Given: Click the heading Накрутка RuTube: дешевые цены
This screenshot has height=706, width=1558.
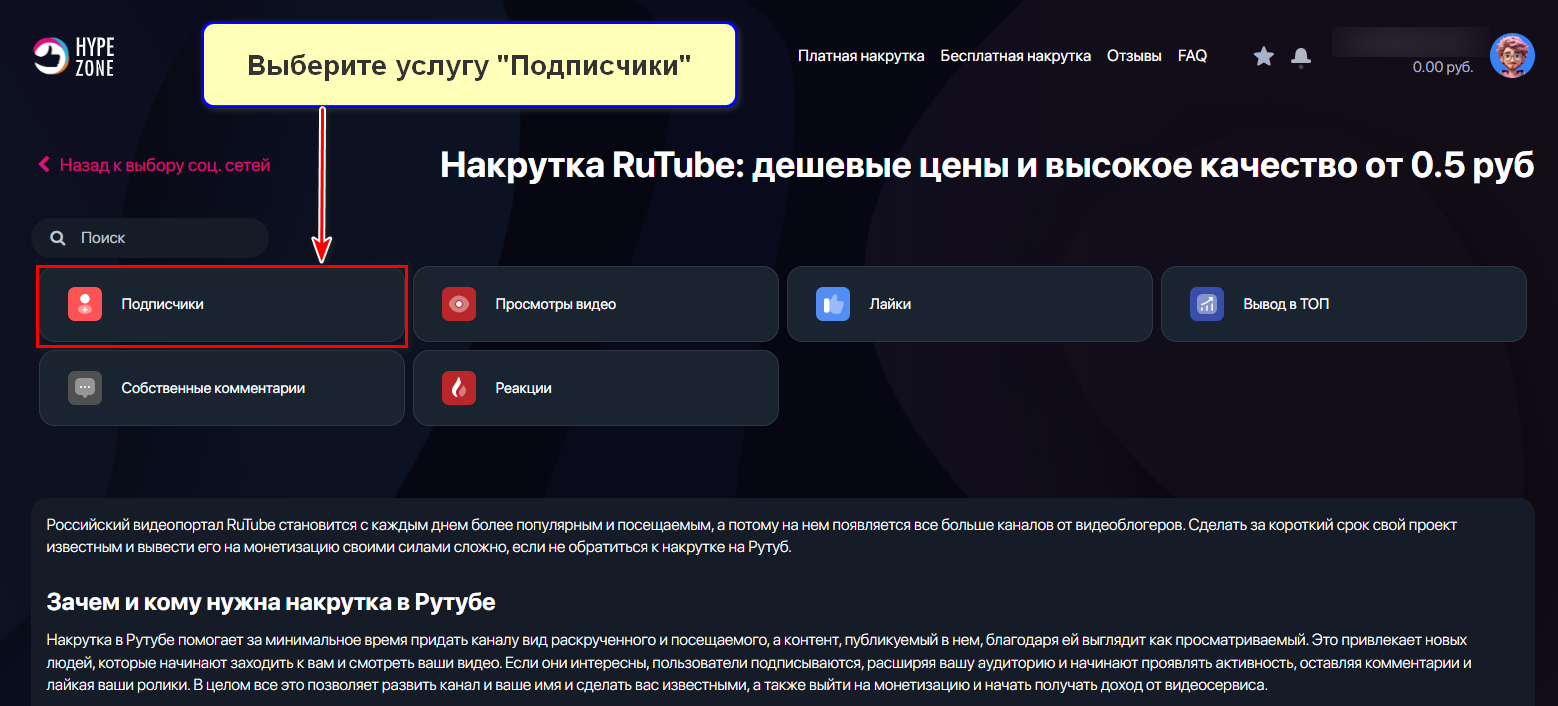Looking at the screenshot, I should 987,166.
